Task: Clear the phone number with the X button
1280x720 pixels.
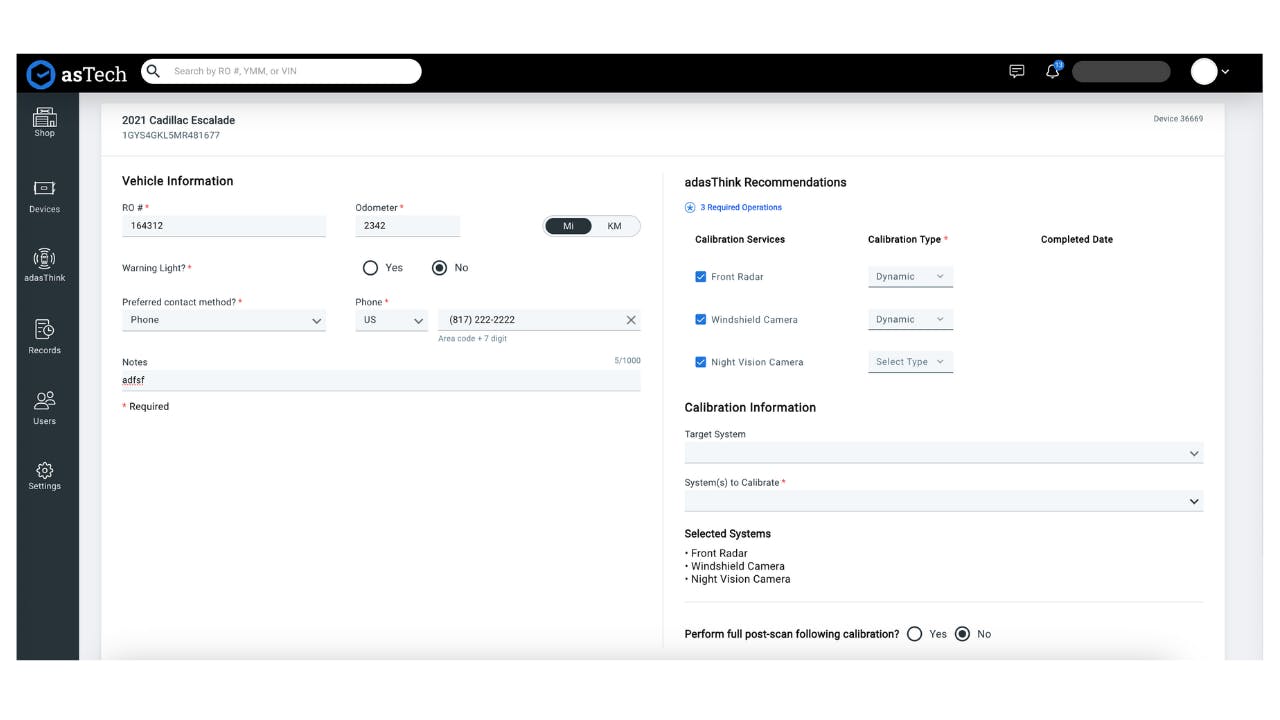Action: [x=630, y=319]
